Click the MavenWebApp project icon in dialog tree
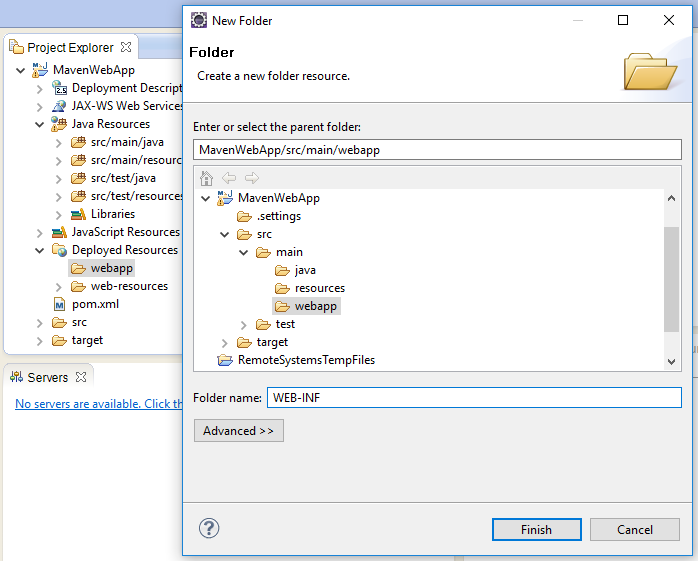This screenshot has width=698, height=561. 225,198
